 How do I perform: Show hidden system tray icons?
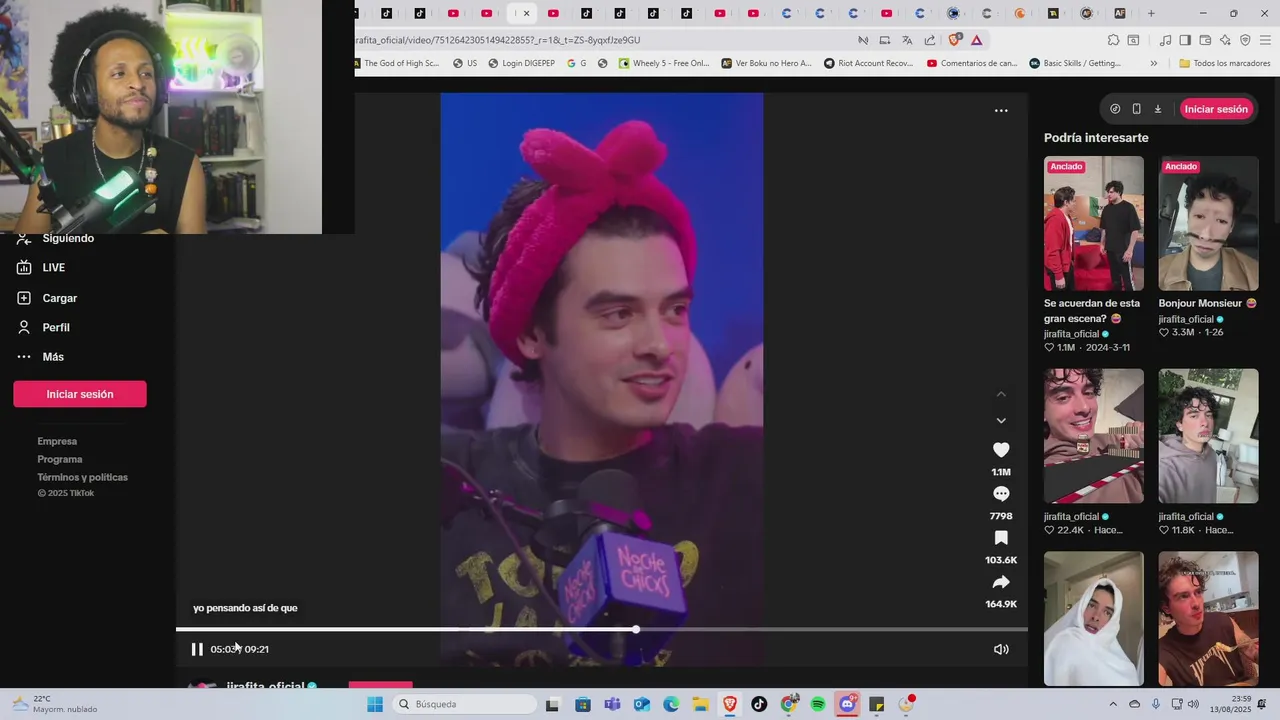point(1113,704)
